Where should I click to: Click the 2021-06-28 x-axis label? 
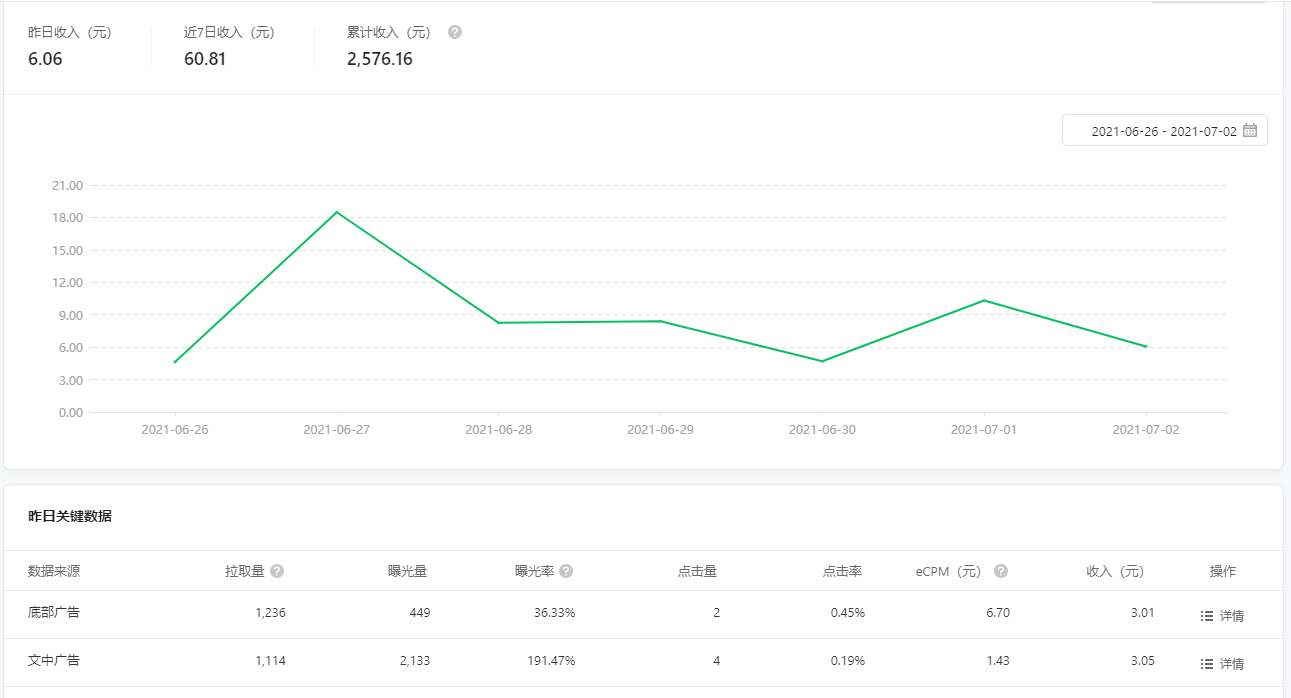click(x=498, y=429)
